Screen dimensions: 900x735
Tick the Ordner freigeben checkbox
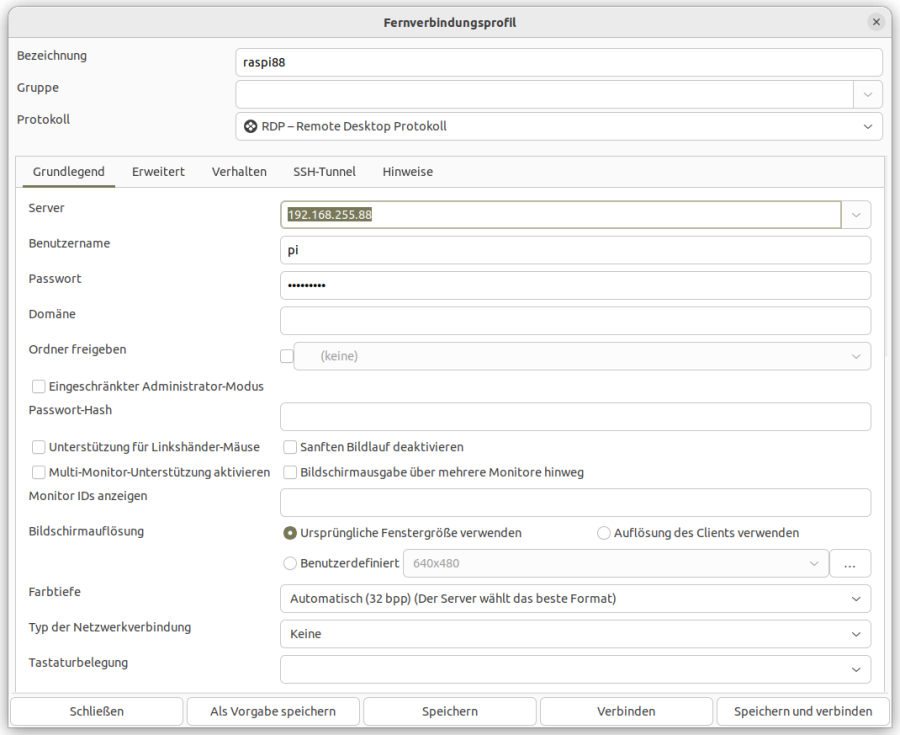coord(287,356)
